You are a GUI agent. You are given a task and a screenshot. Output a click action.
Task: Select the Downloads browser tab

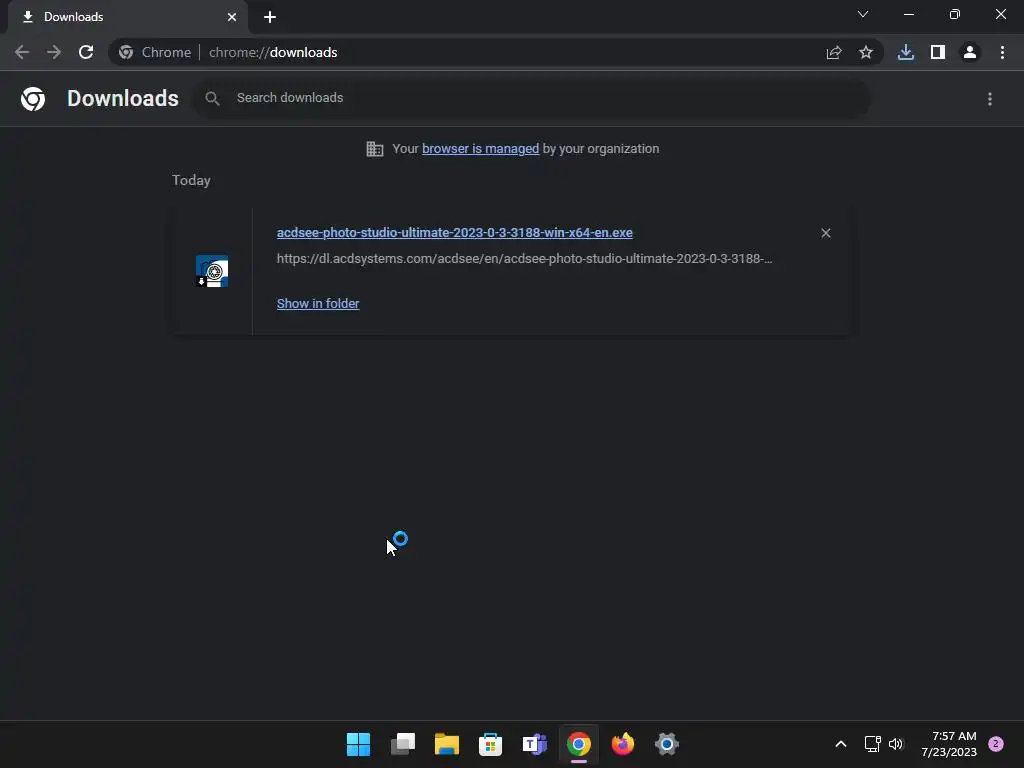(x=128, y=17)
